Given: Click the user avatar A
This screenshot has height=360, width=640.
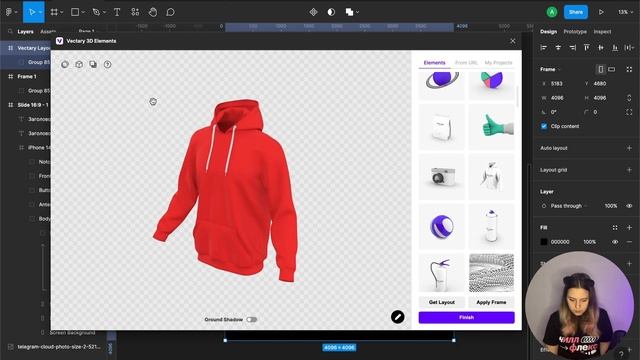Looking at the screenshot, I should pyautogui.click(x=552, y=12).
